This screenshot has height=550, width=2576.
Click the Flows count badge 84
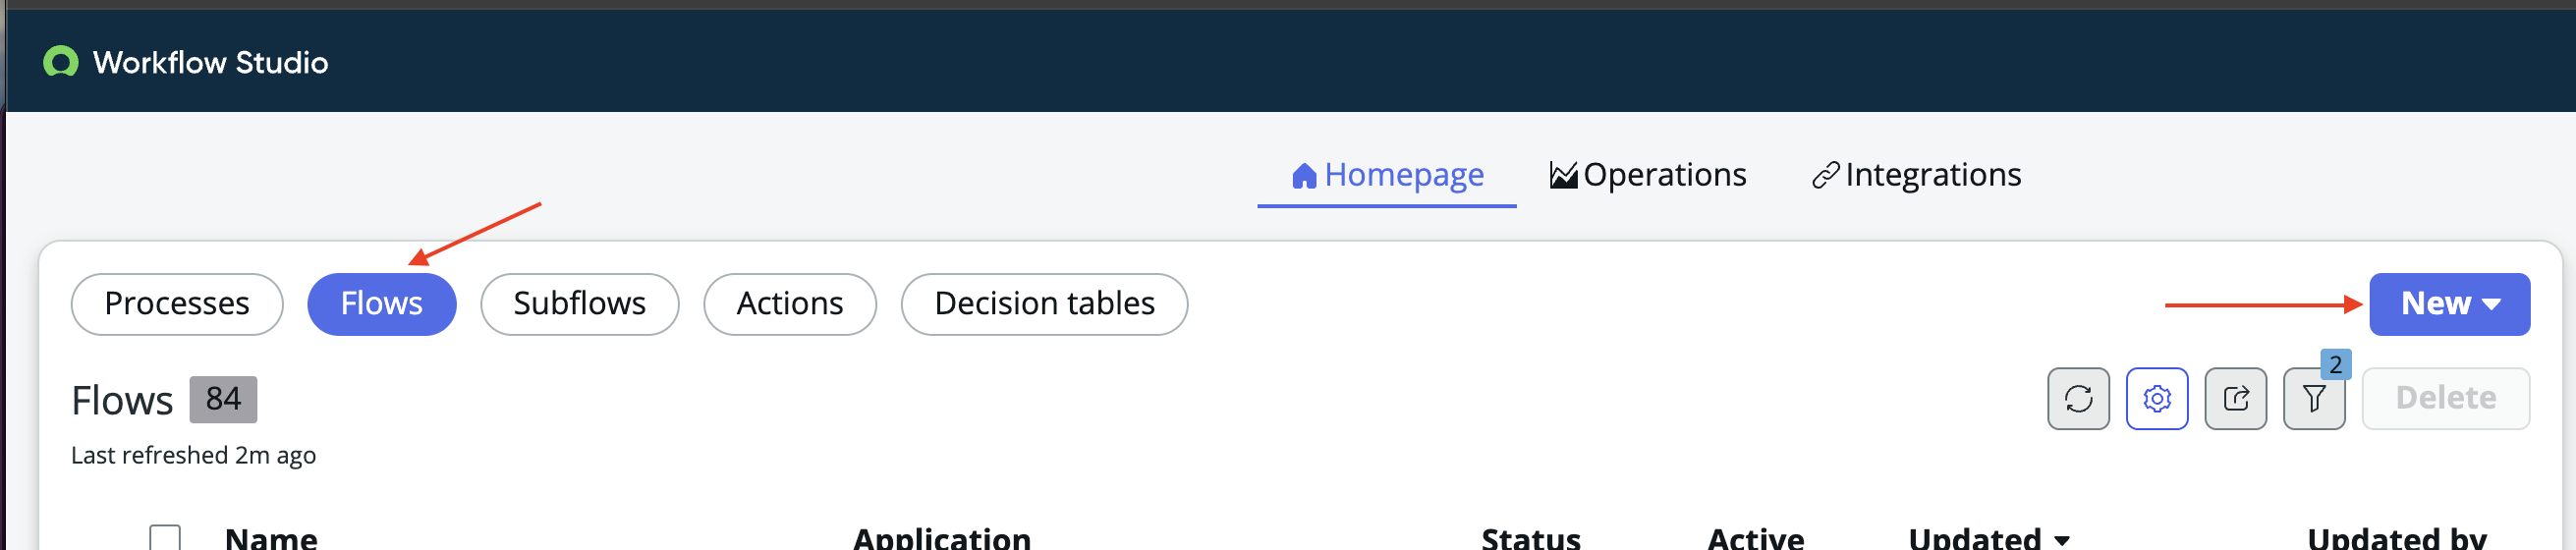(223, 399)
